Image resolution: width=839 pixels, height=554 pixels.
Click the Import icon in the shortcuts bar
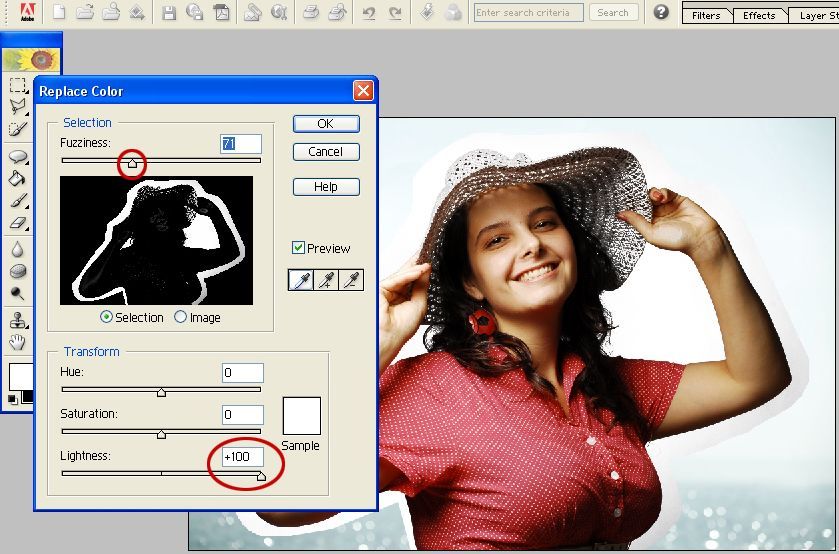137,12
